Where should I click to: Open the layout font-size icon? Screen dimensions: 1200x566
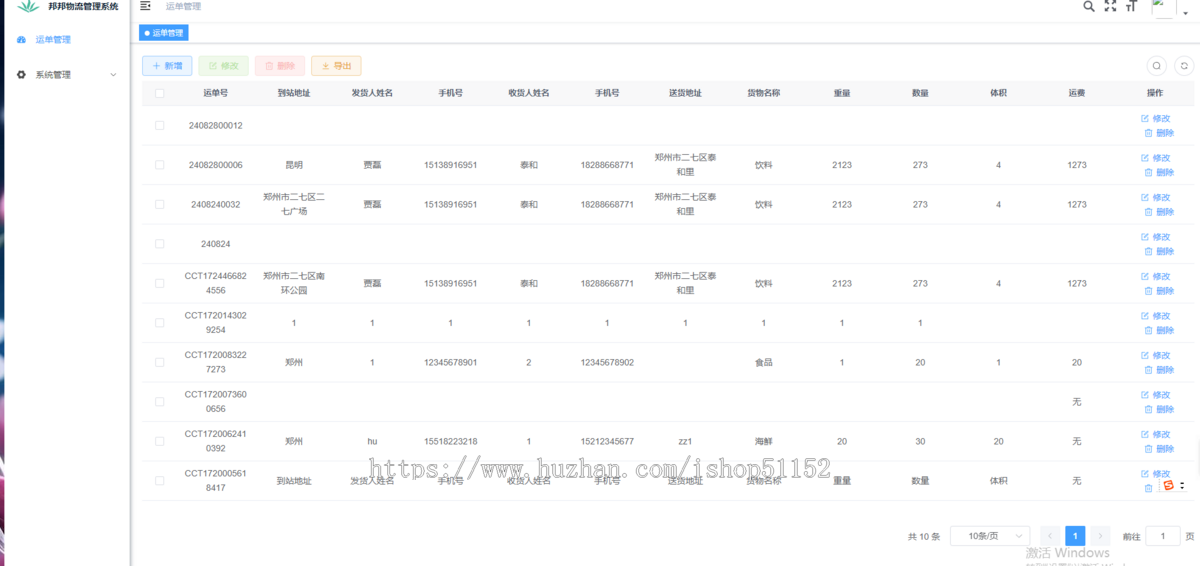[1132, 6]
